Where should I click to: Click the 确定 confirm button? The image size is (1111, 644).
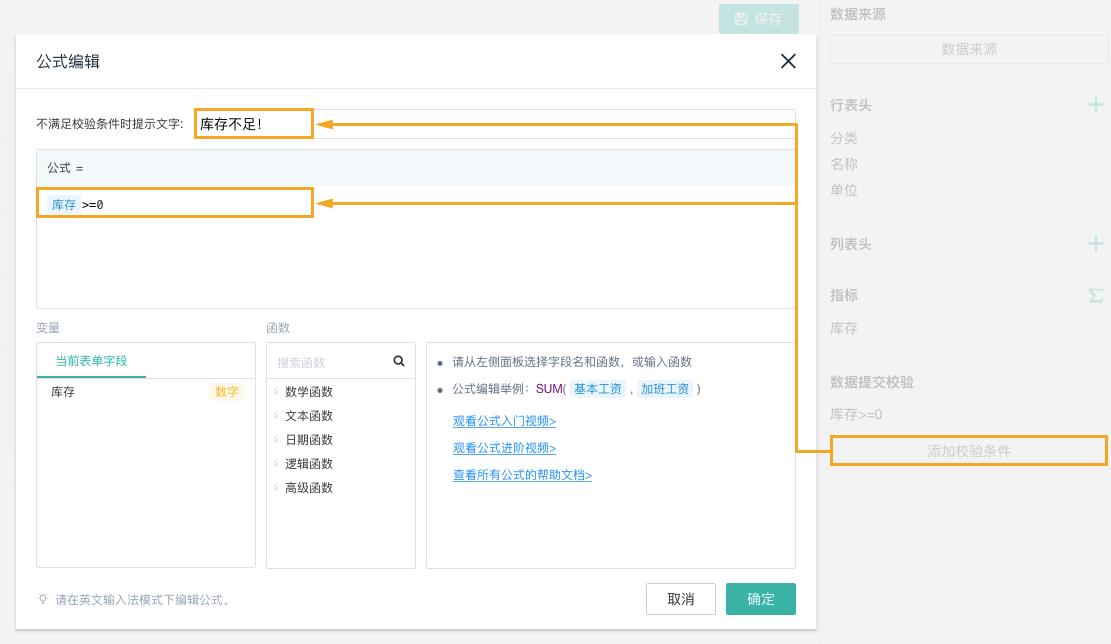(x=760, y=599)
